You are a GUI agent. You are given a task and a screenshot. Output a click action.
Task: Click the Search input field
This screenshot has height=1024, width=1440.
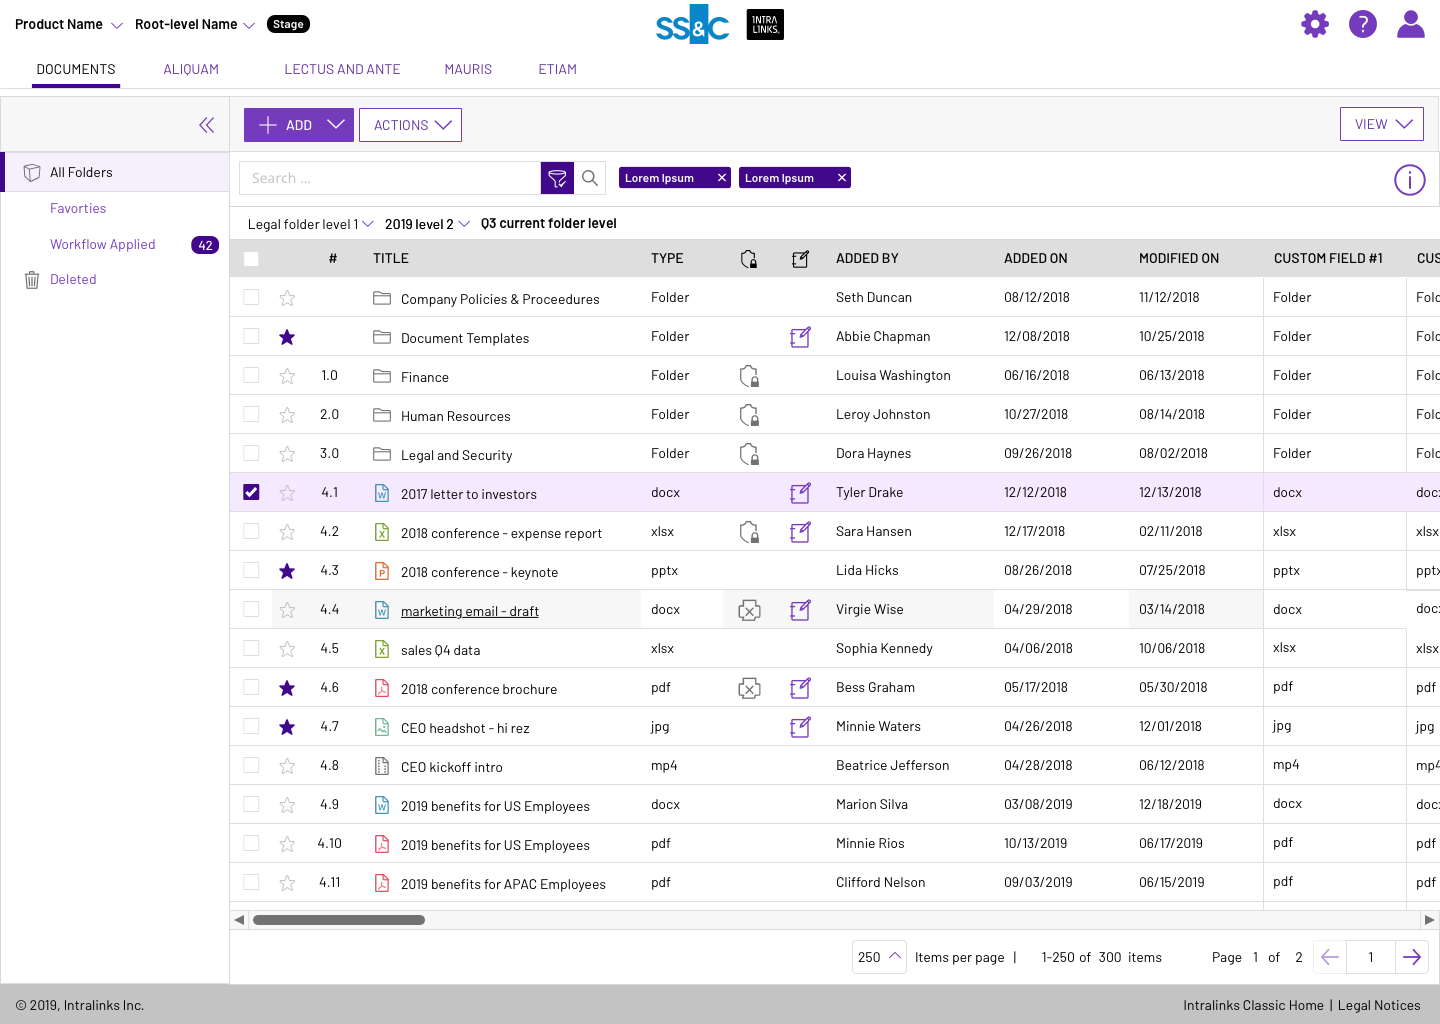(390, 178)
